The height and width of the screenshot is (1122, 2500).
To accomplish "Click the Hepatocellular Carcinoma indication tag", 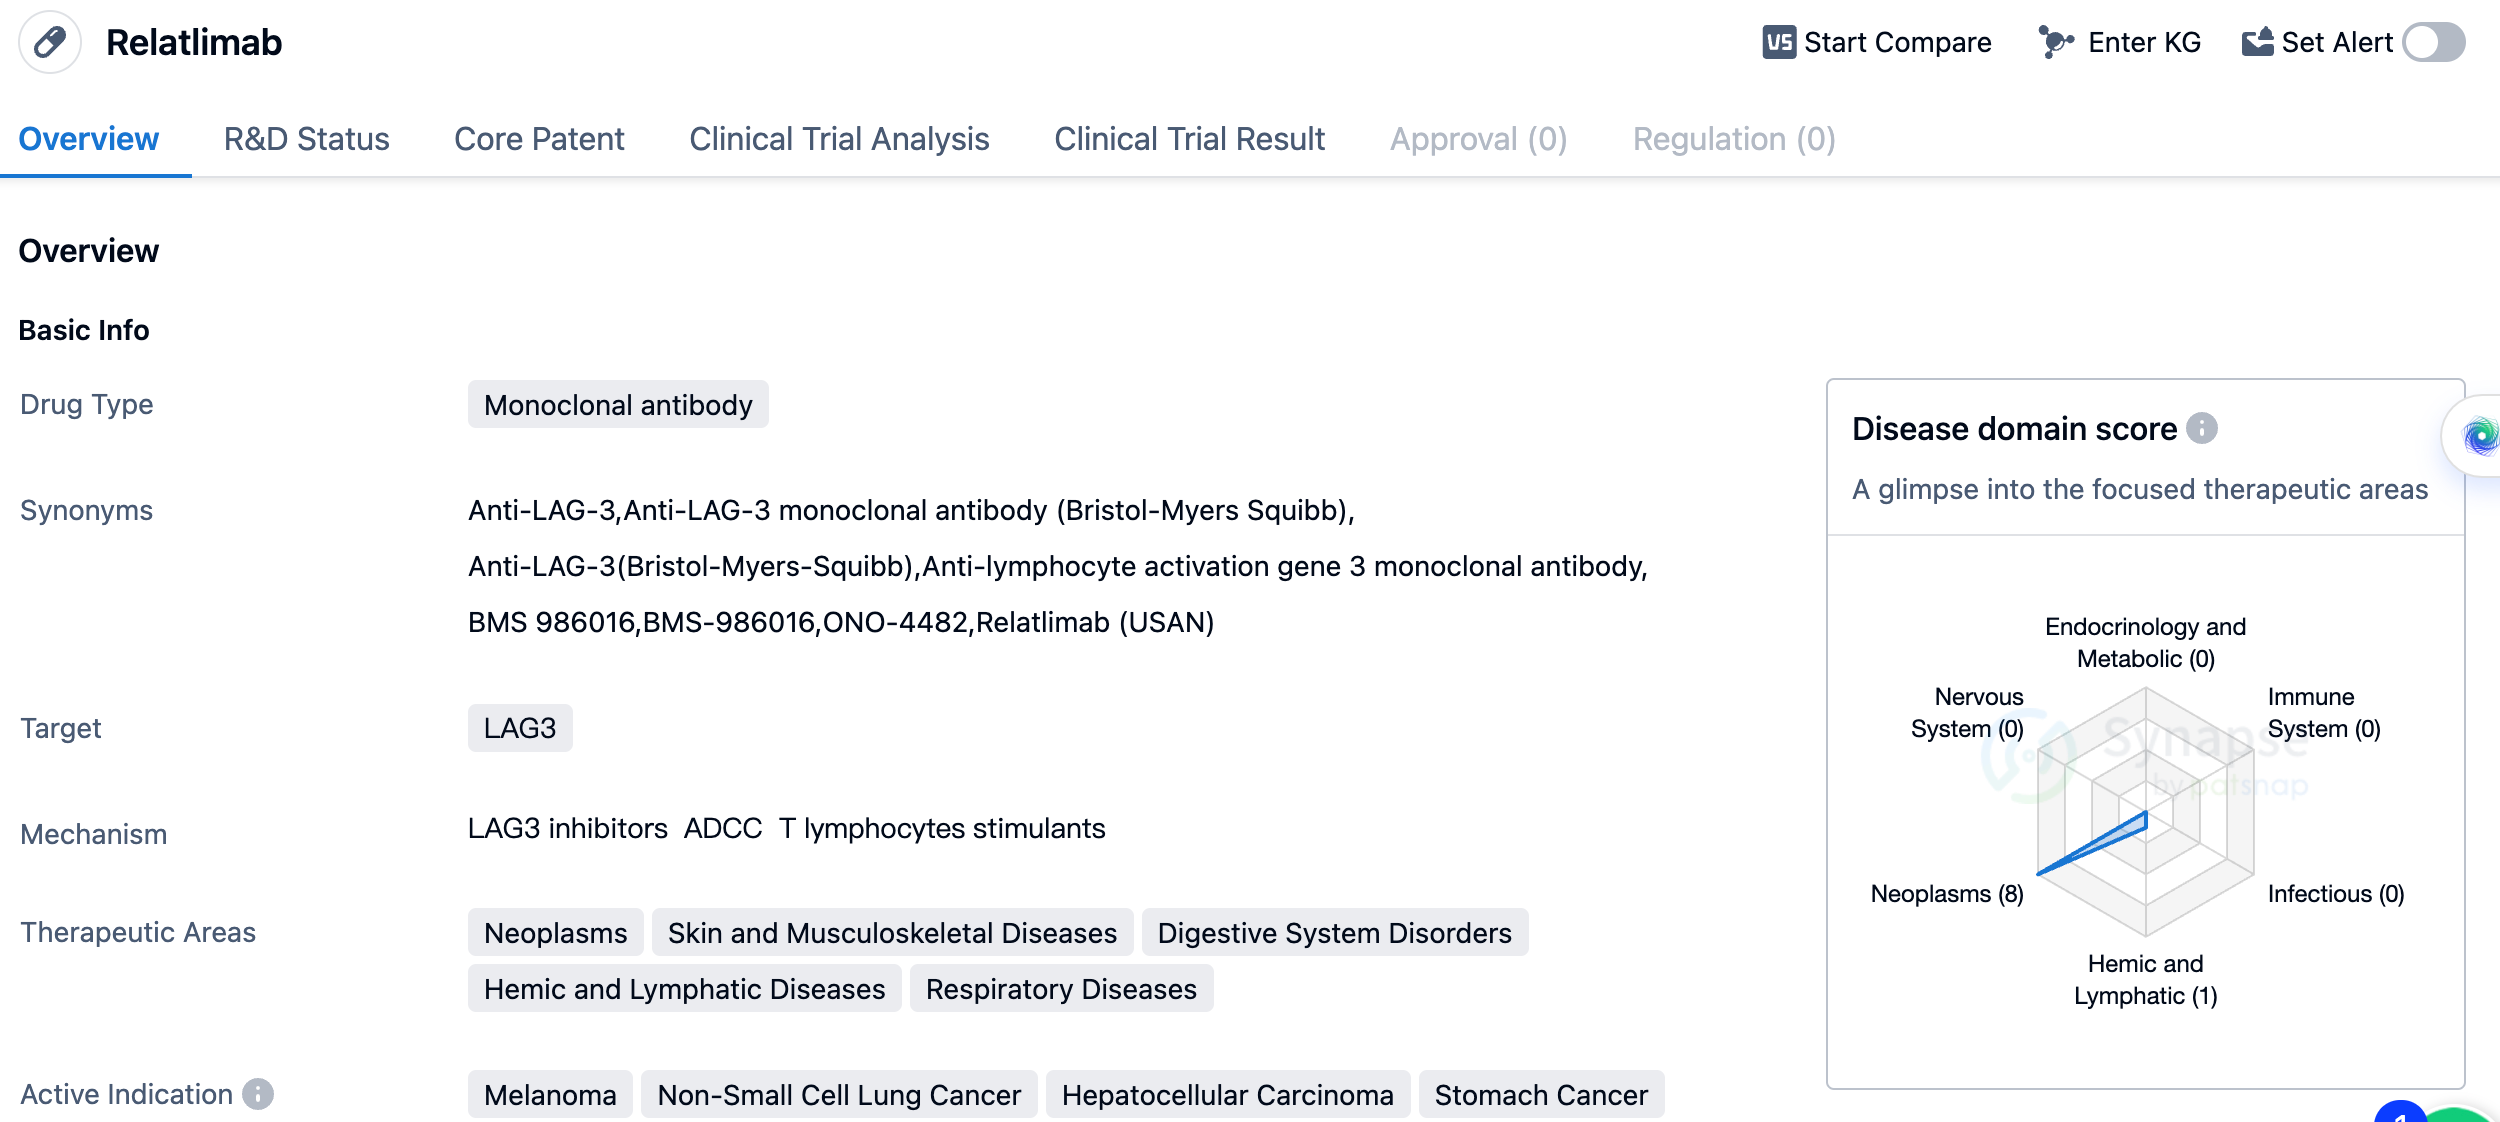I will tap(1227, 1095).
